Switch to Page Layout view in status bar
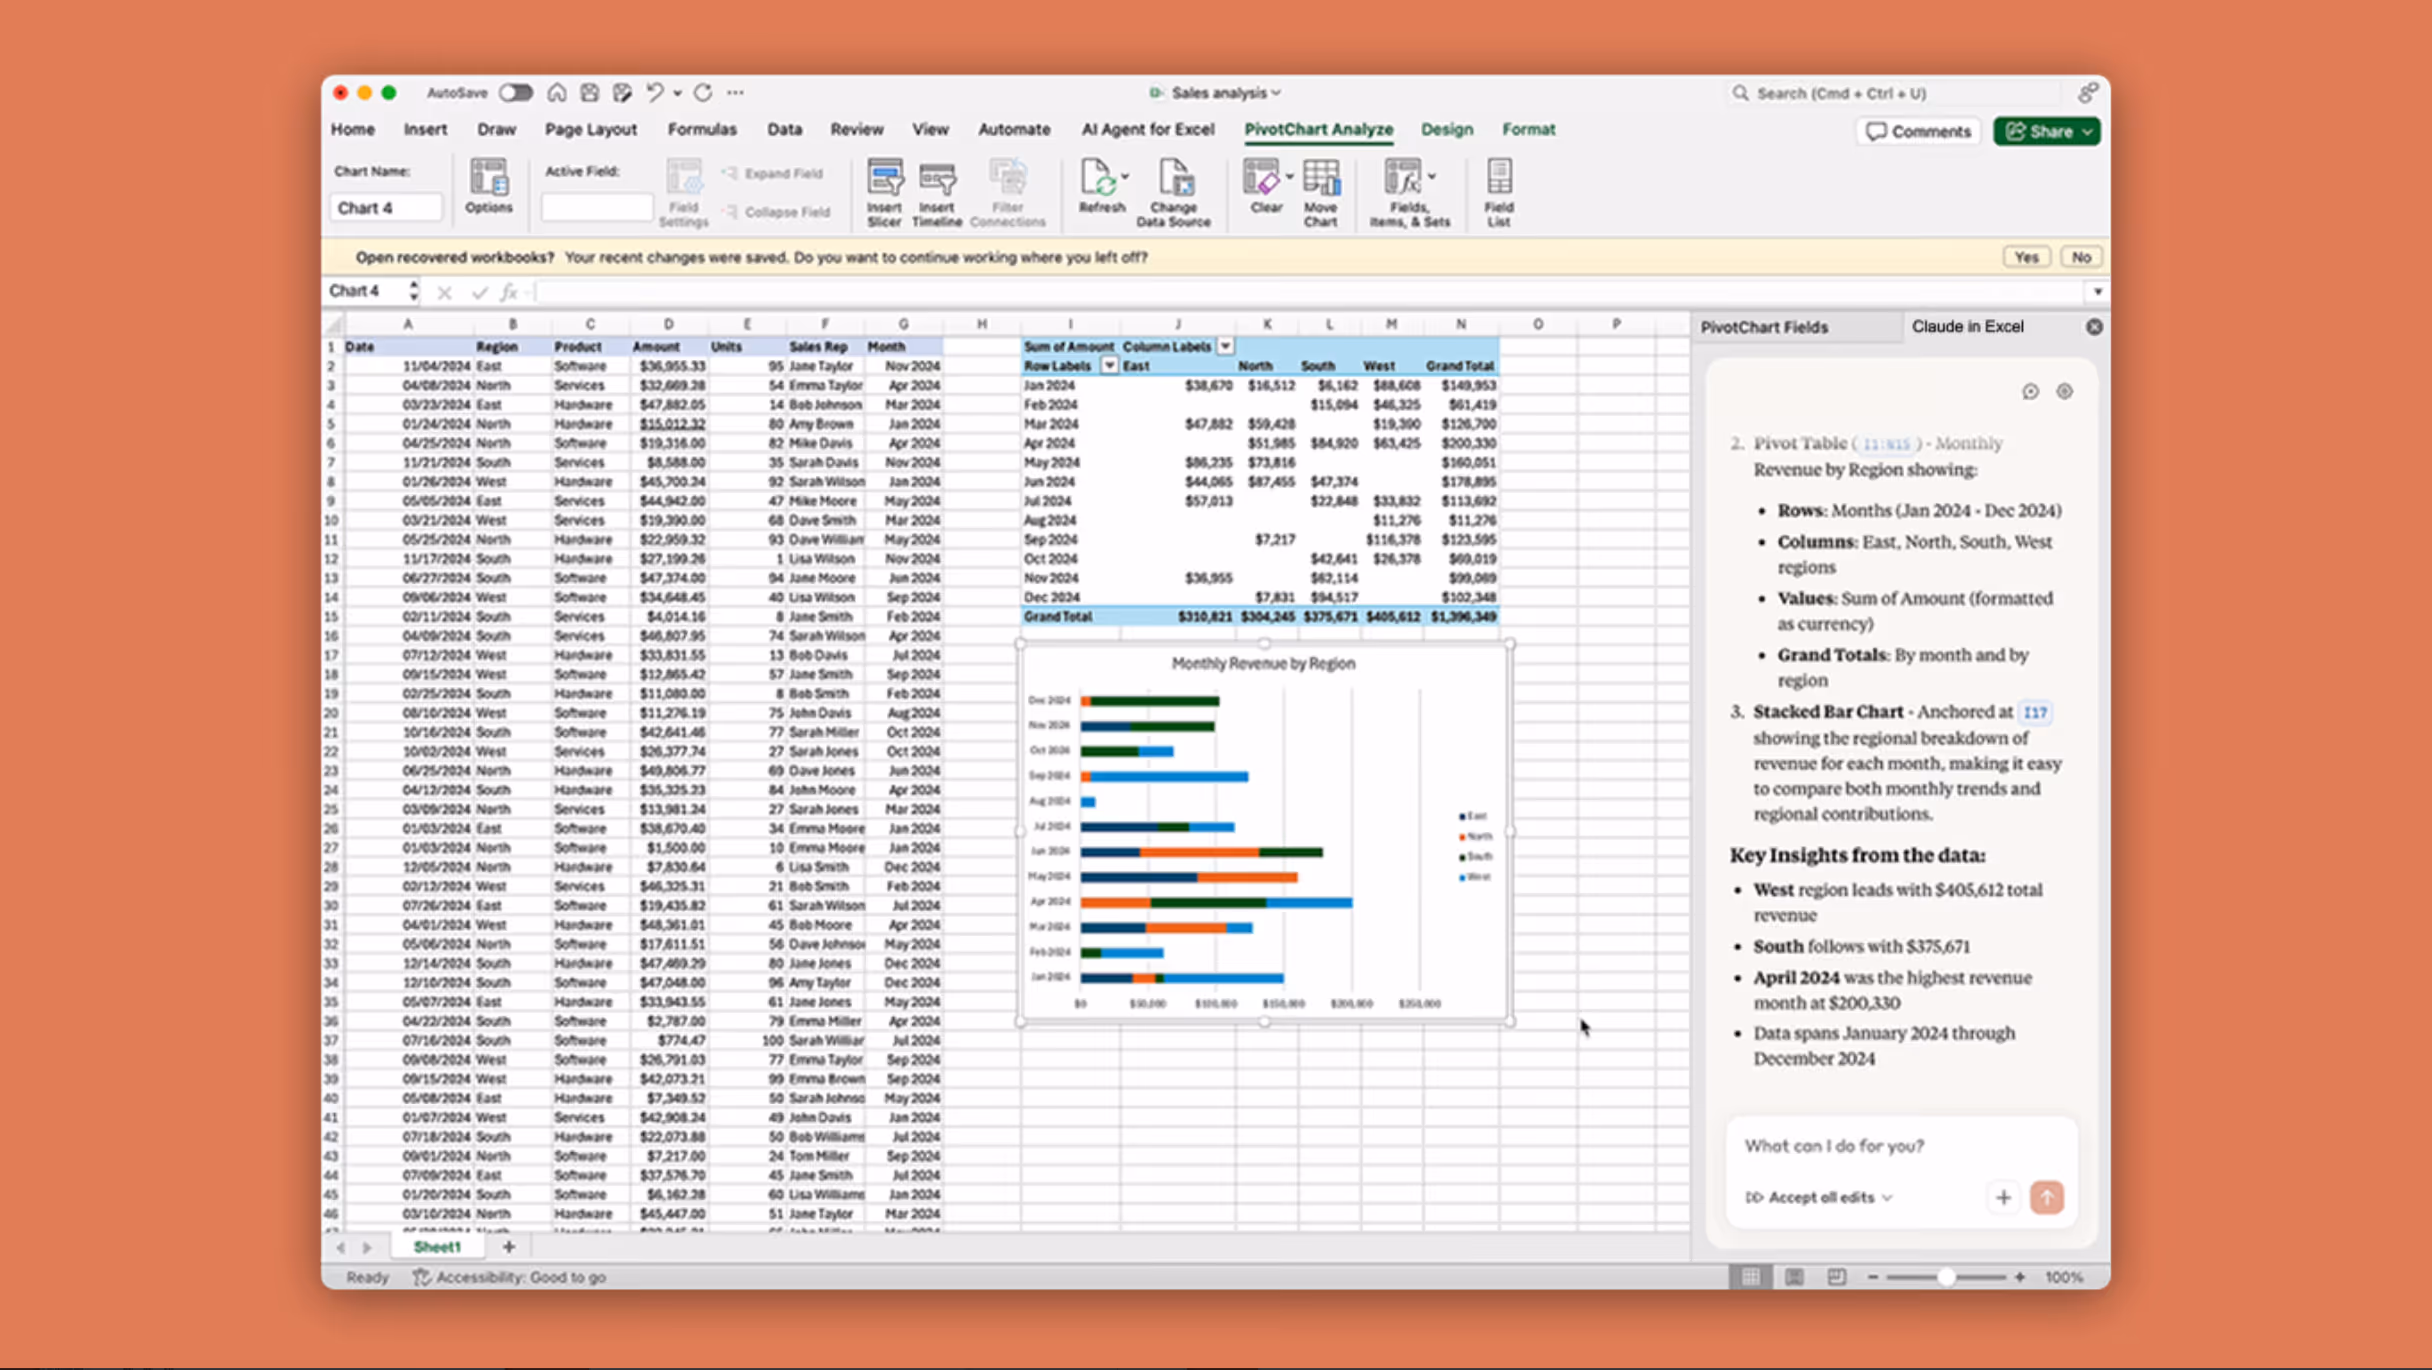The image size is (2432, 1370). (1794, 1277)
